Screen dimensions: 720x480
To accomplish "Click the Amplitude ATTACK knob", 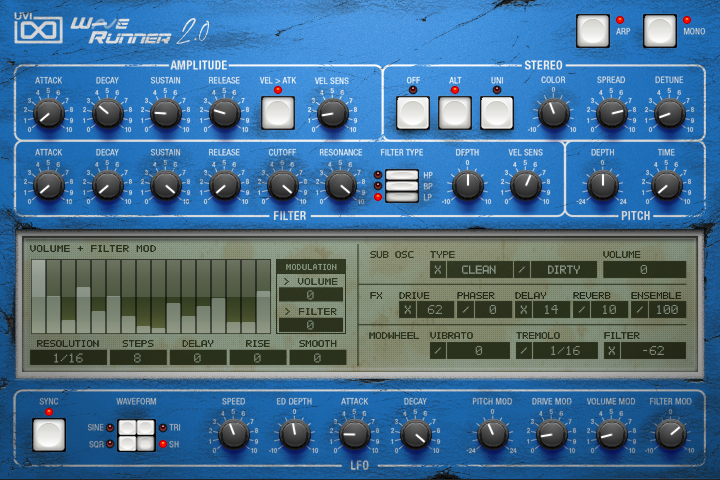I will (x=49, y=113).
